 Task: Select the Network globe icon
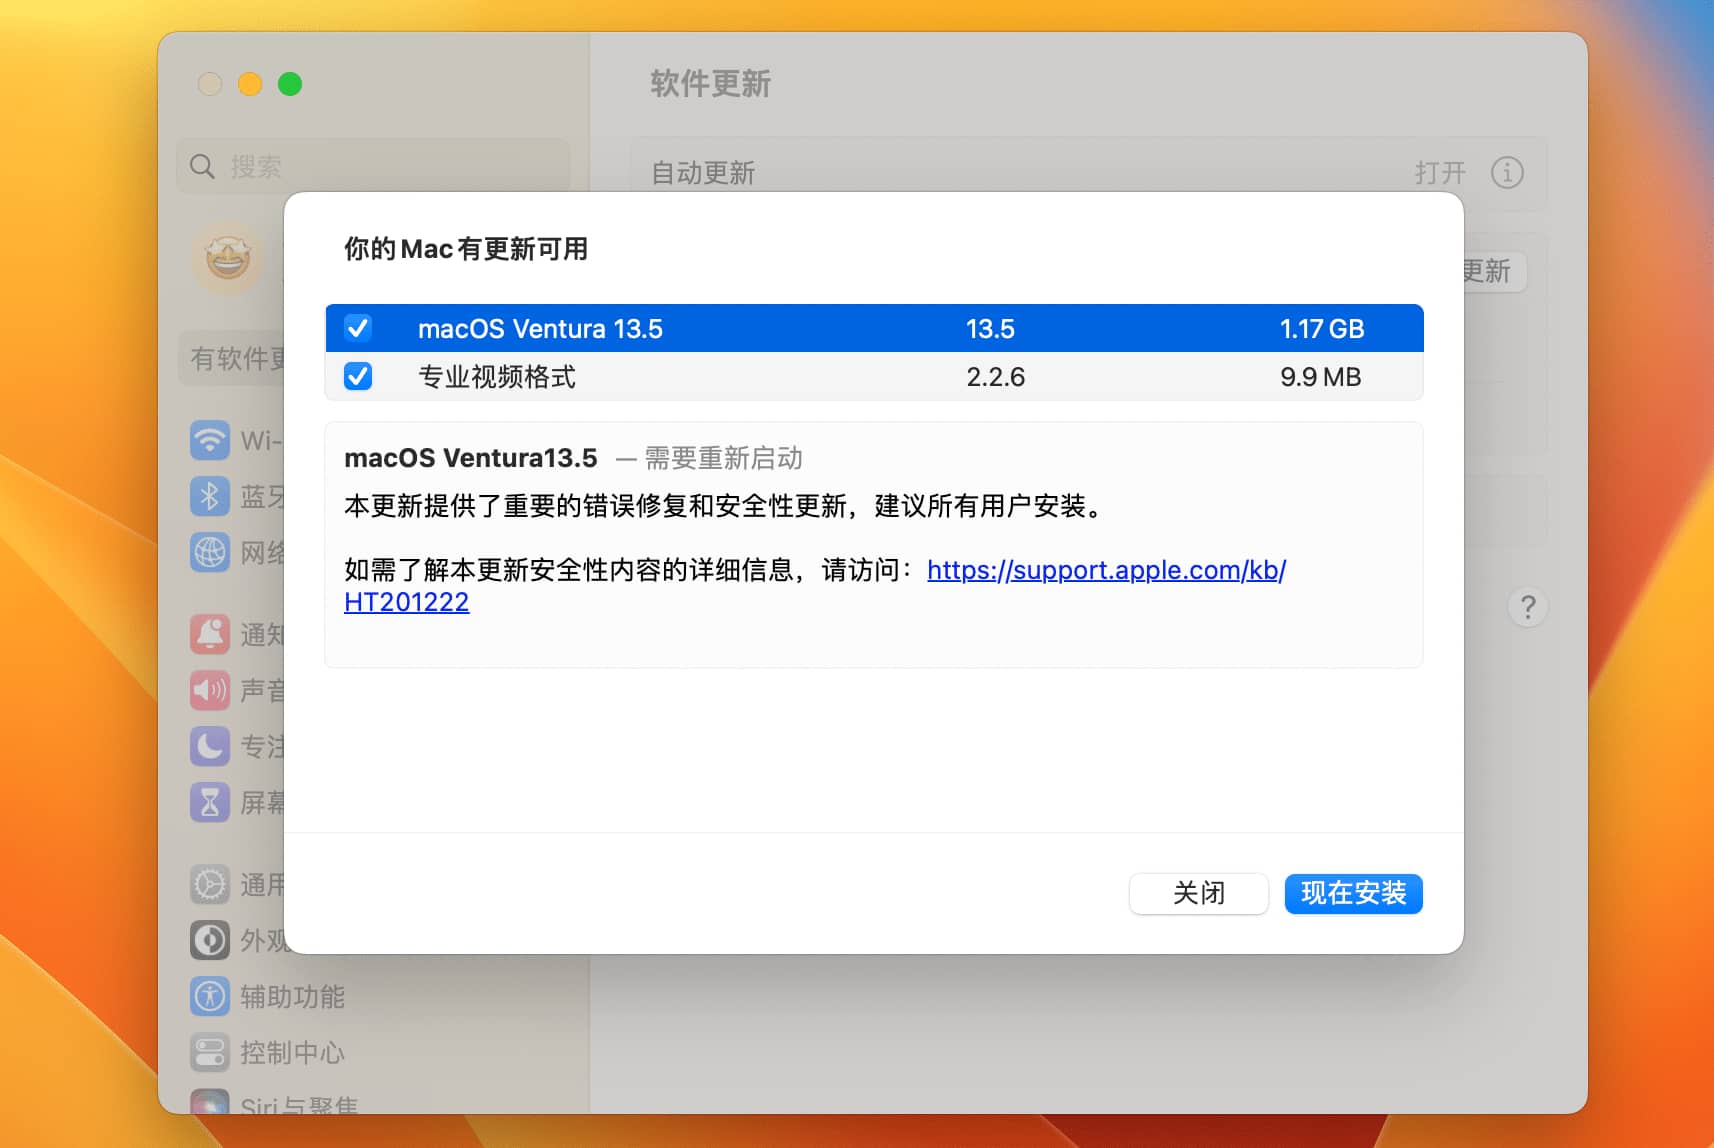pyautogui.click(x=210, y=552)
